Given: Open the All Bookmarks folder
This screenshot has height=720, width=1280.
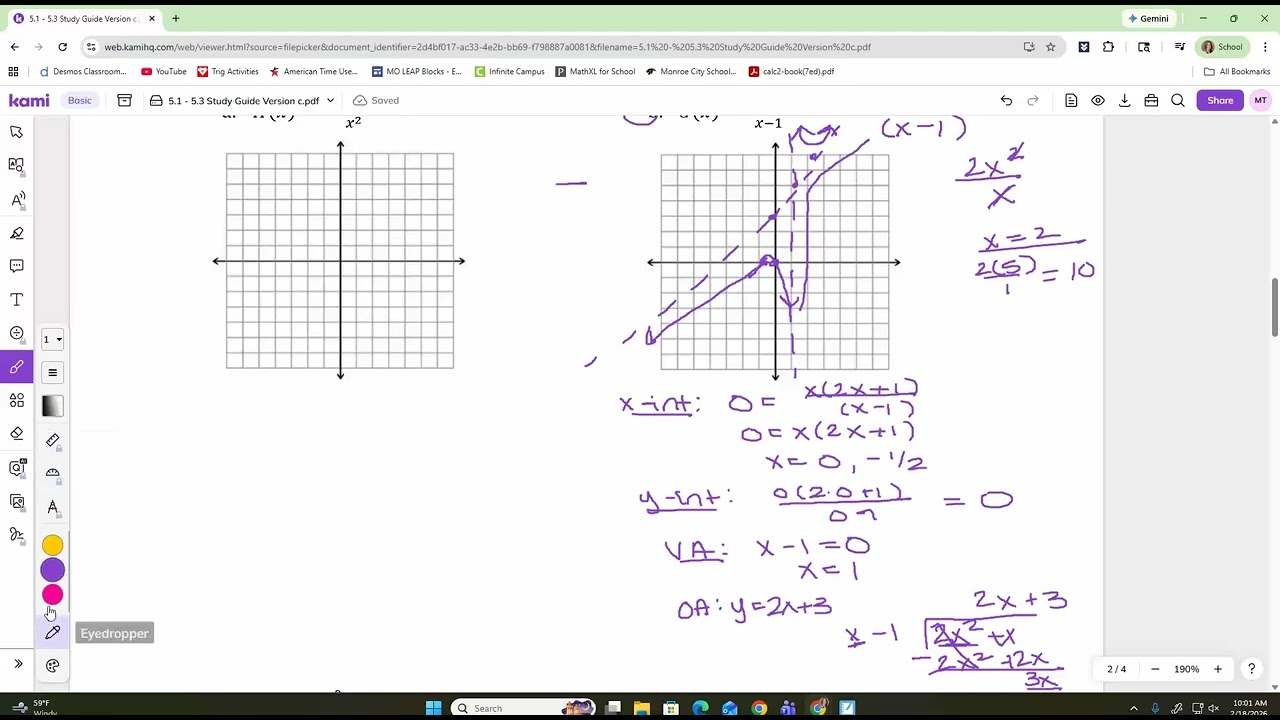Looking at the screenshot, I should [x=1237, y=71].
